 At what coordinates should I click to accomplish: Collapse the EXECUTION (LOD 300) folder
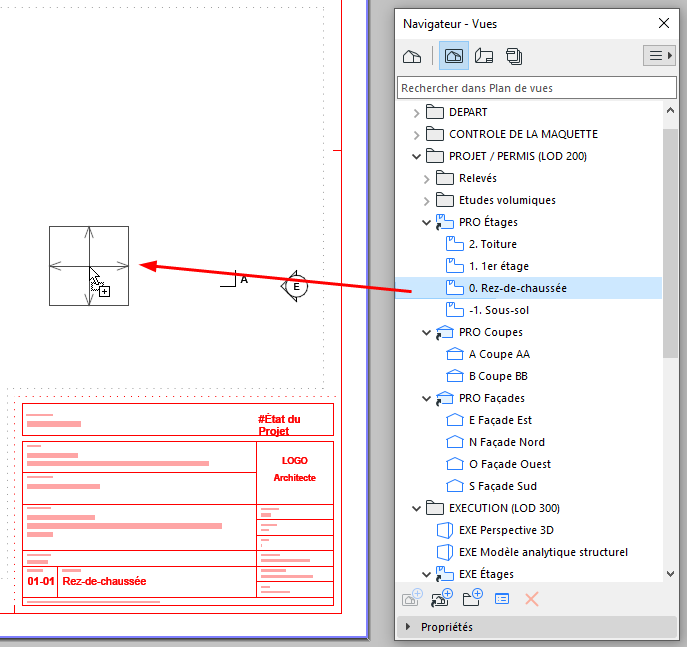[x=416, y=509]
